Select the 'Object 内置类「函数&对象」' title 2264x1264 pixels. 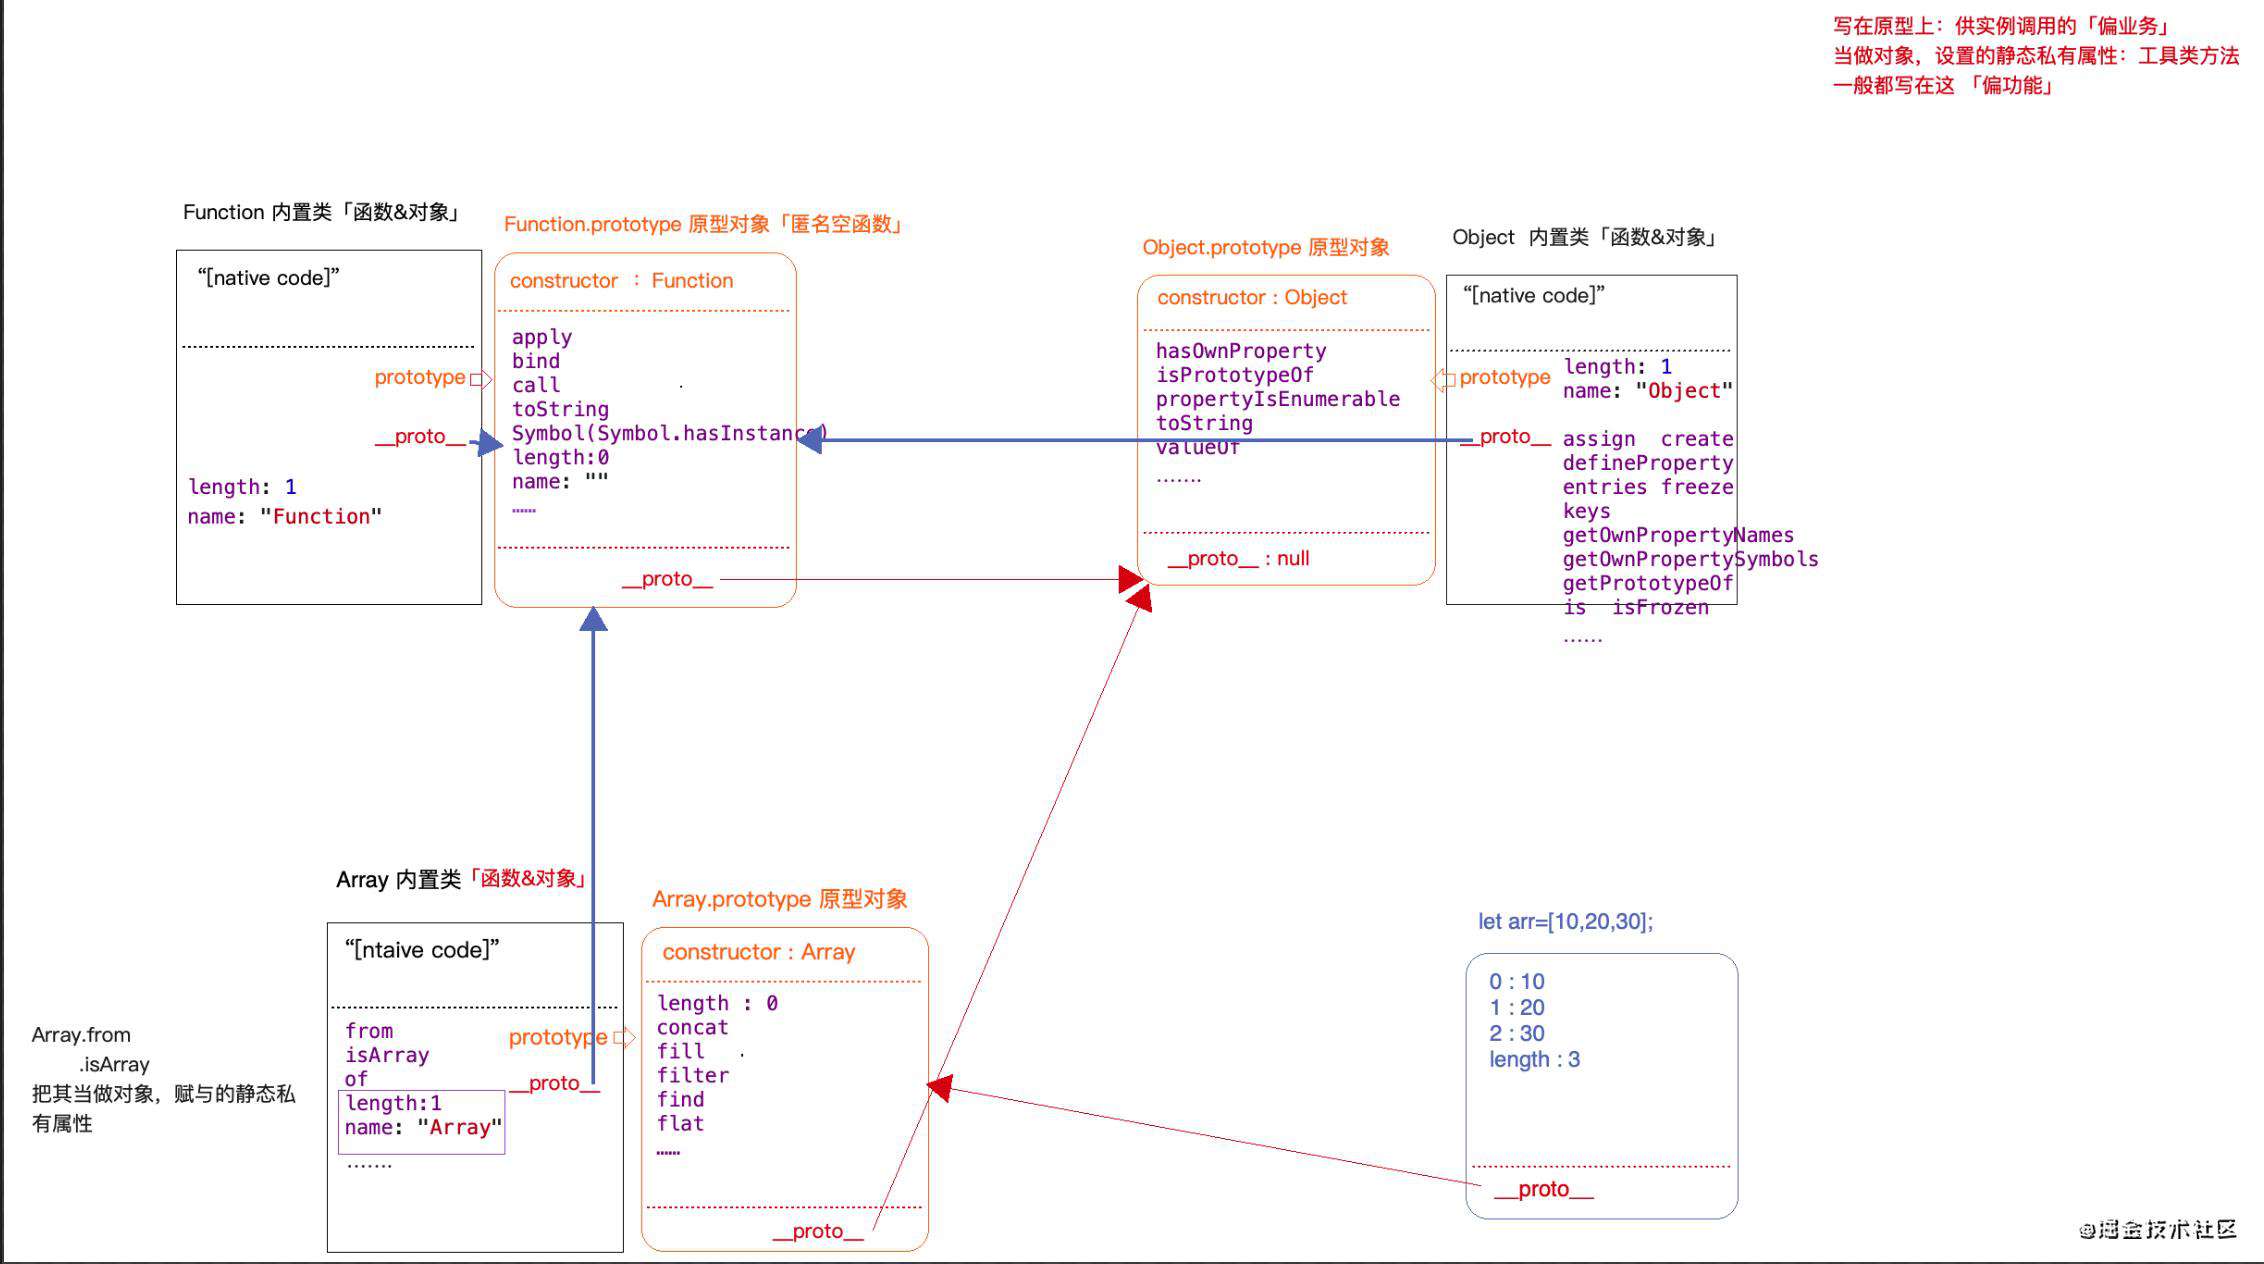pos(1586,237)
